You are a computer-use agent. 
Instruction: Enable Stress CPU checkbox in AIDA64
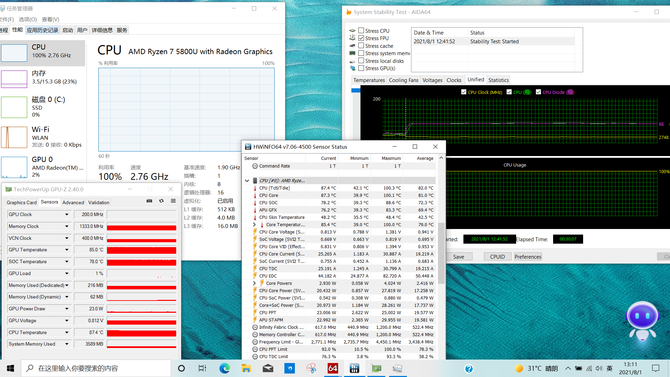point(361,30)
